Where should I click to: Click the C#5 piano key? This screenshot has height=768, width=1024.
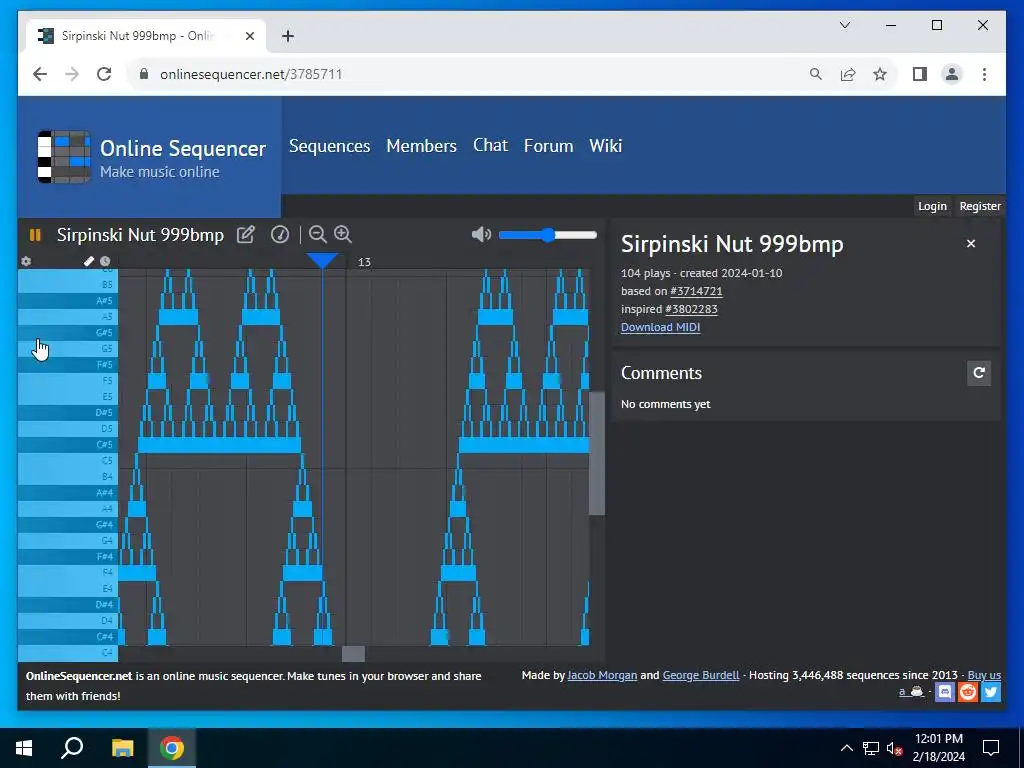(x=67, y=445)
